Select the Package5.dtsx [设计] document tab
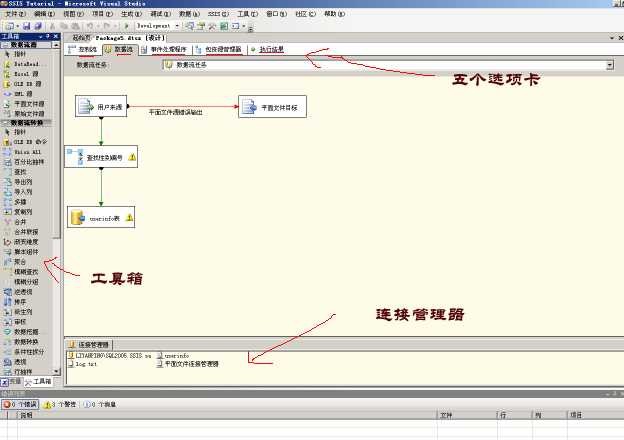Screen dimensions: 624x440 (x=129, y=38)
